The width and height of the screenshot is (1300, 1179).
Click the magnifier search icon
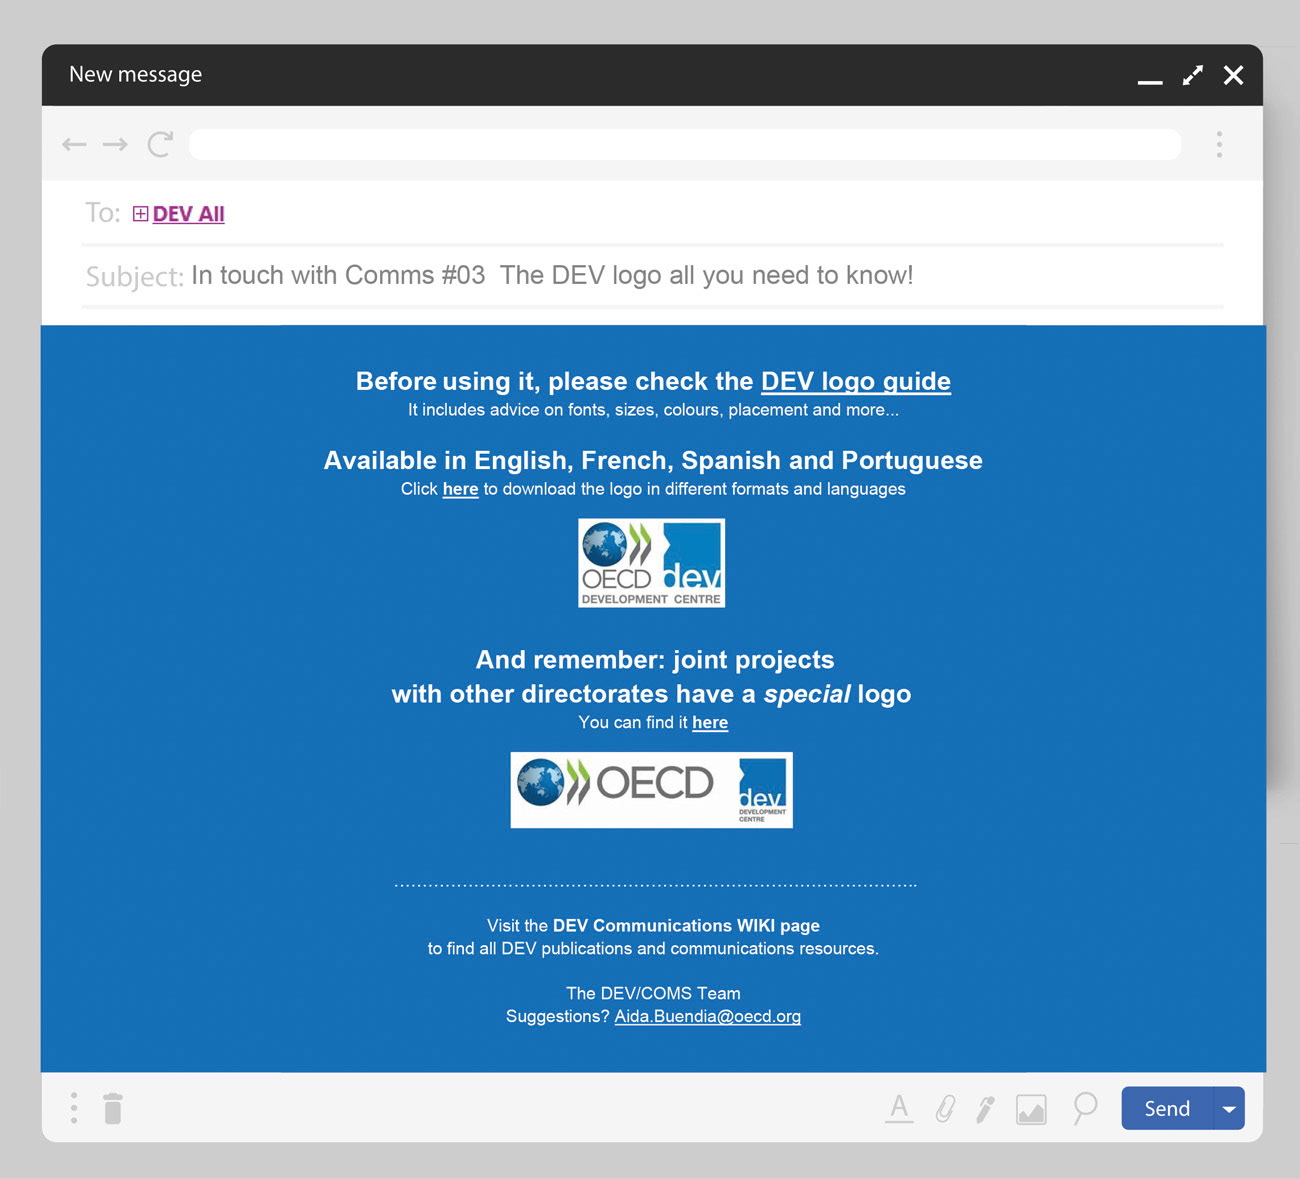1084,1108
